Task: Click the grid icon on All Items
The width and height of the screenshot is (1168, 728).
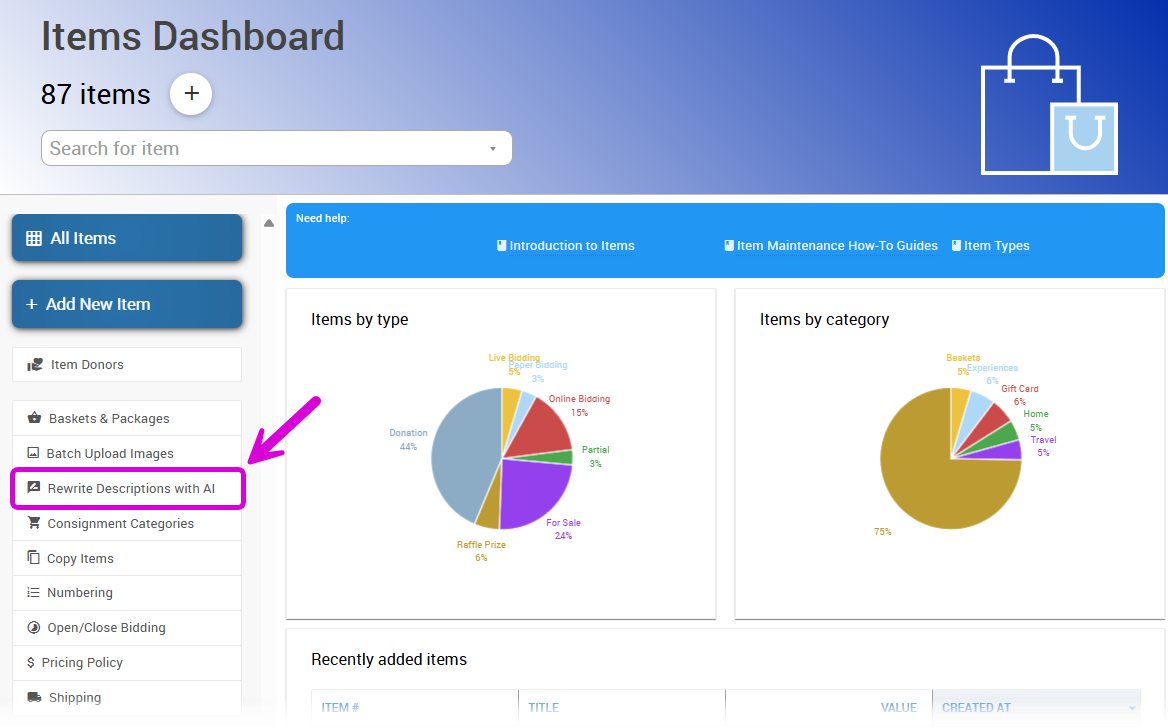Action: tap(34, 238)
